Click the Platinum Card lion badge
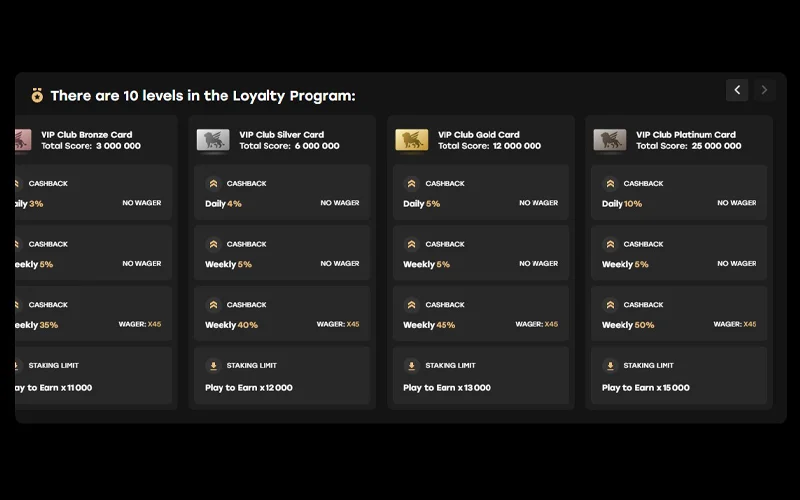Image resolution: width=800 pixels, height=500 pixels. 610,140
